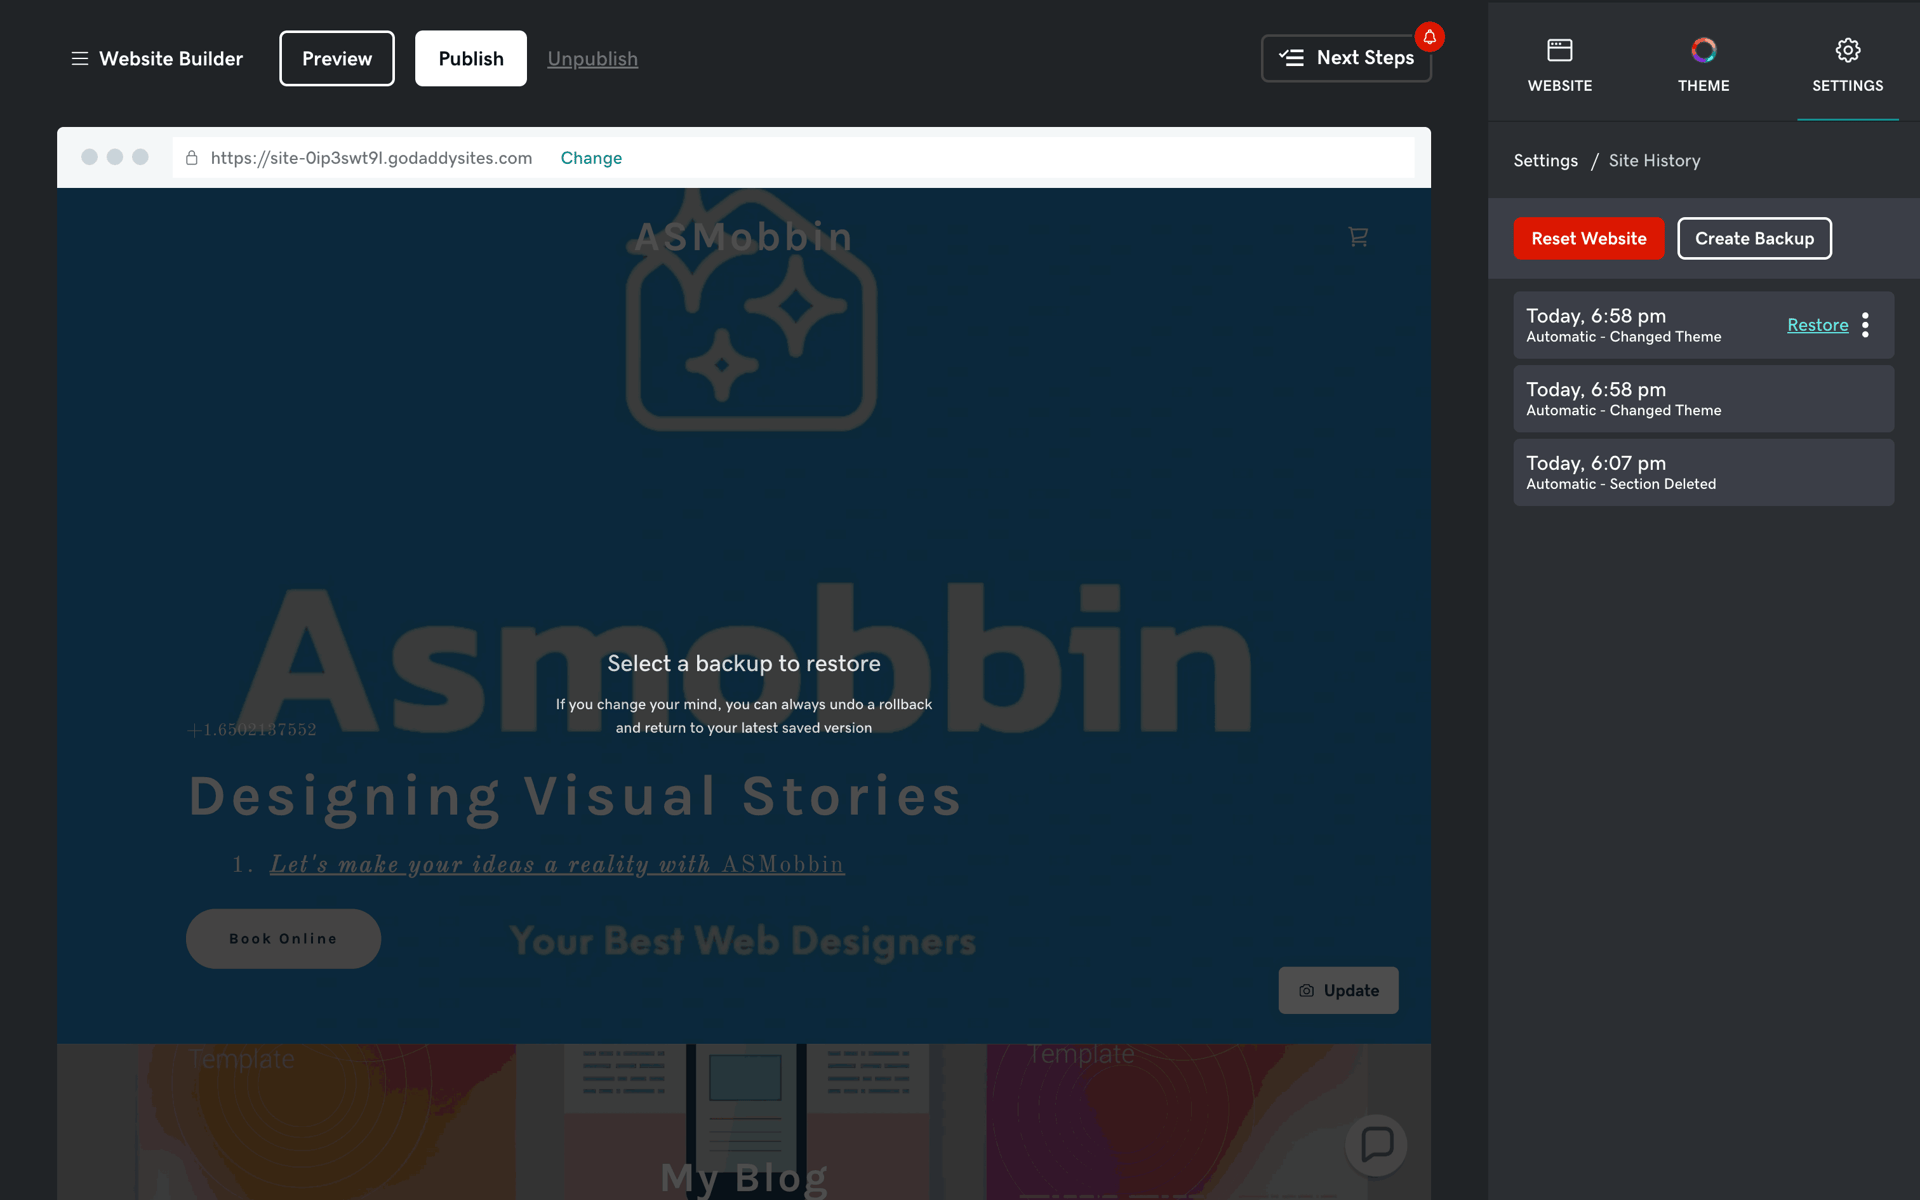Image resolution: width=1920 pixels, height=1200 pixels.
Task: Open 'Let's make your ideas a reality' link
Action: 557,864
